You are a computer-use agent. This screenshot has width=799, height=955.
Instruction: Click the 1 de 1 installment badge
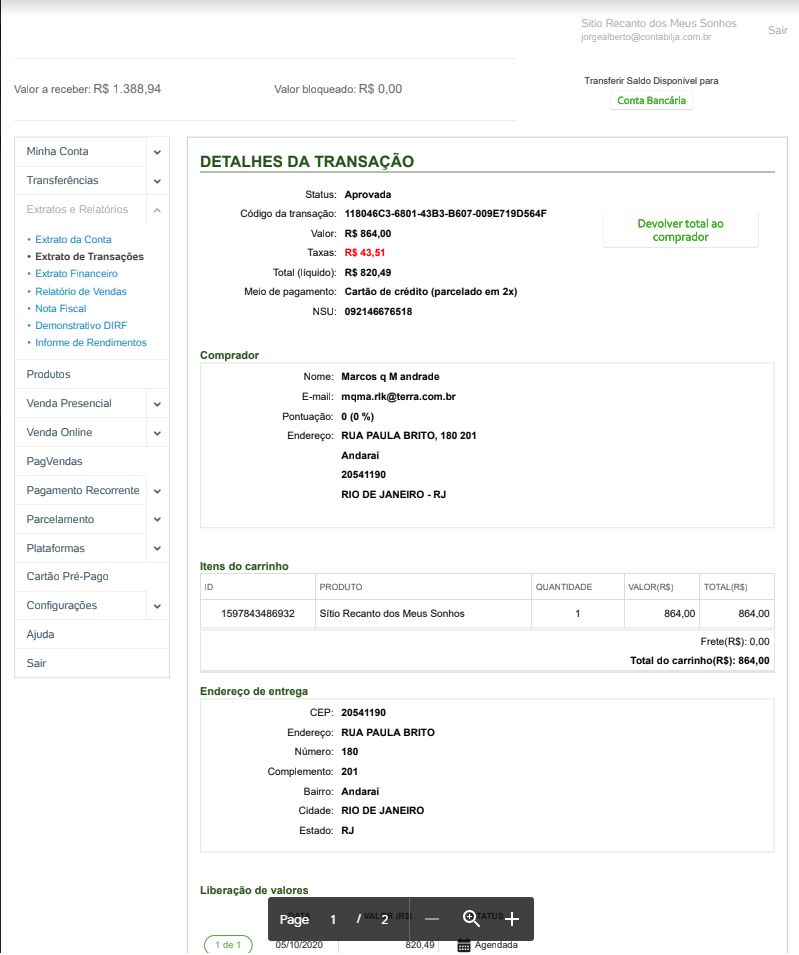click(x=228, y=945)
